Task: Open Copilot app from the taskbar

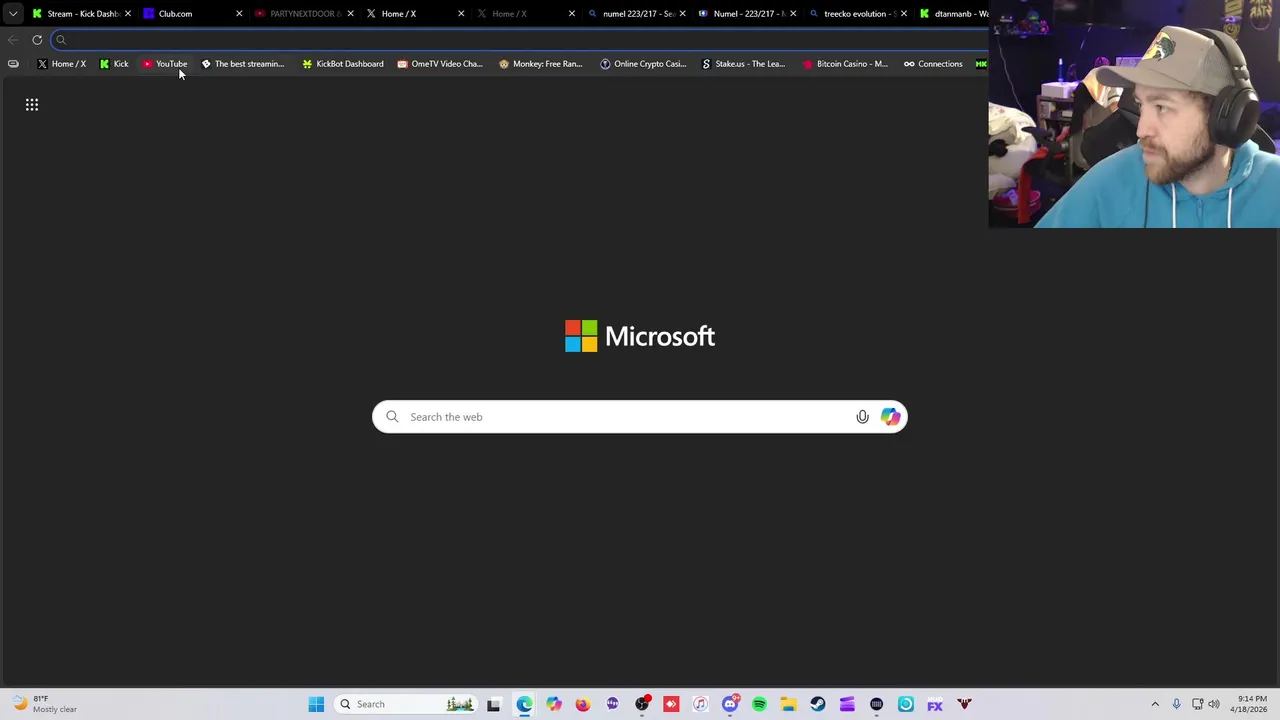Action: click(x=553, y=704)
